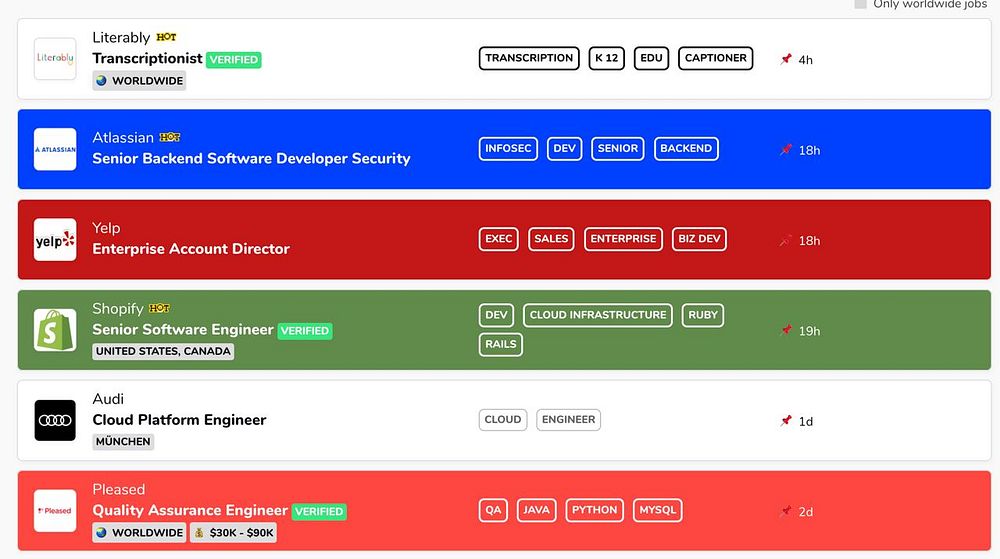Screen dimensions: 1000x559
Task: Filter by the JAVA tag
Action: (536, 510)
